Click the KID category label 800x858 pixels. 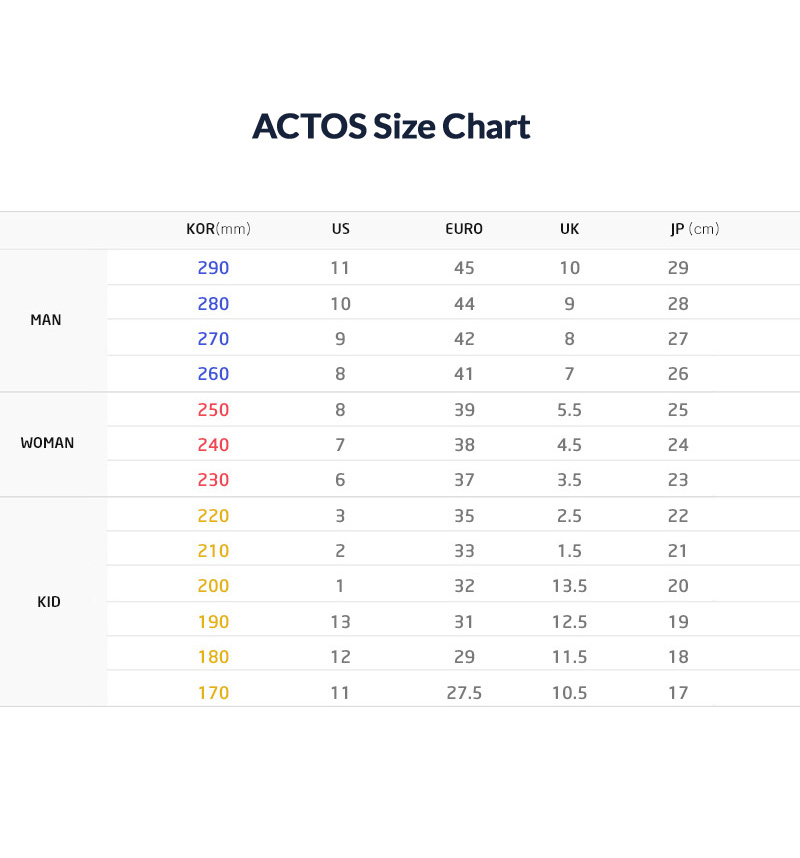48,602
